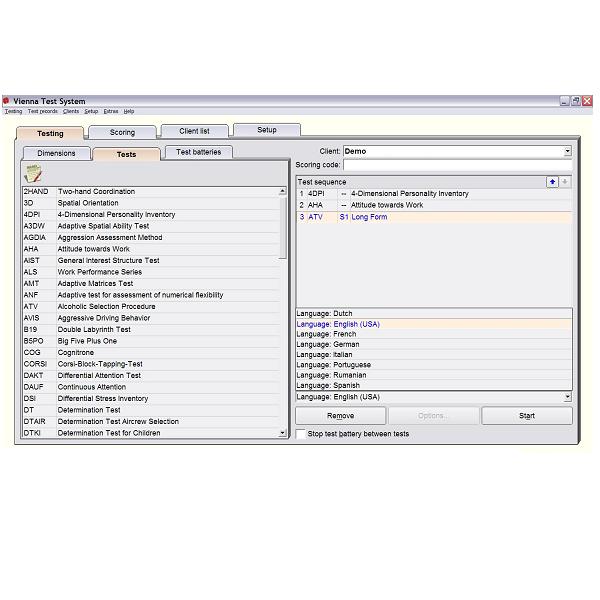Open the Extras menu
The width and height of the screenshot is (600, 600).
[x=111, y=111]
